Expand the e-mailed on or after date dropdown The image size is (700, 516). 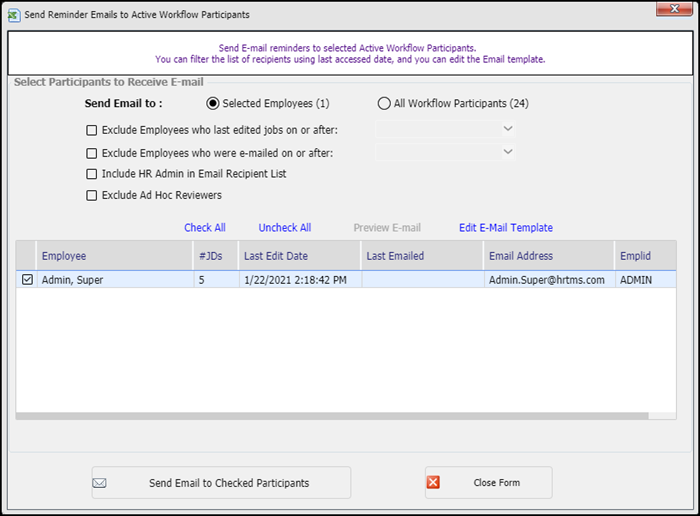click(x=508, y=152)
